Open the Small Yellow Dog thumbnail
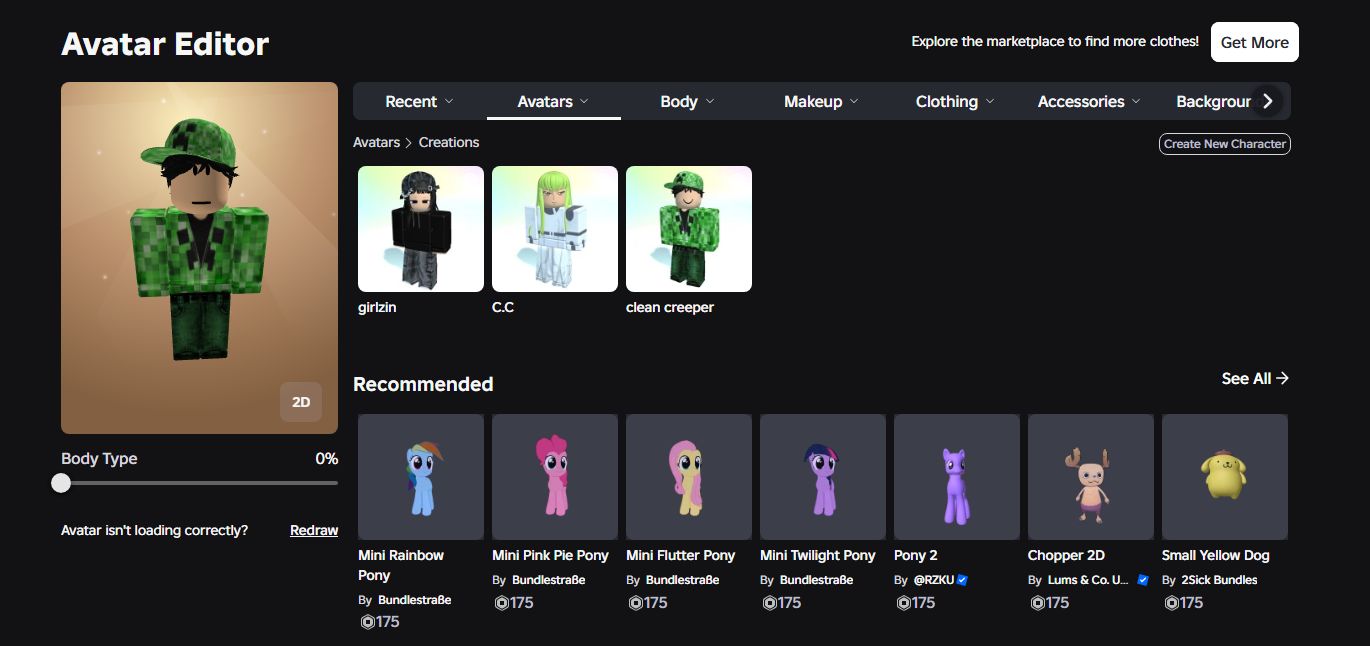The width and height of the screenshot is (1370, 646). pos(1225,477)
